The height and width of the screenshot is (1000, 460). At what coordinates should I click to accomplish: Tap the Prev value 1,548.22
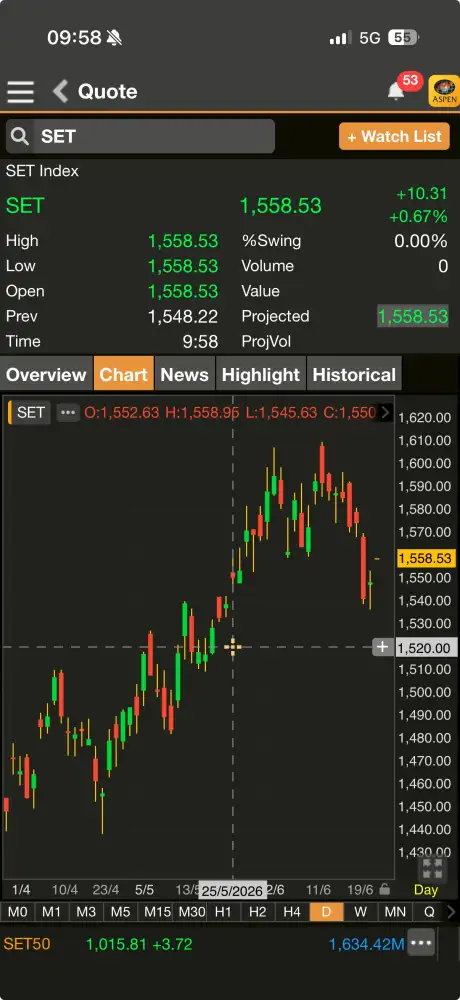click(183, 316)
